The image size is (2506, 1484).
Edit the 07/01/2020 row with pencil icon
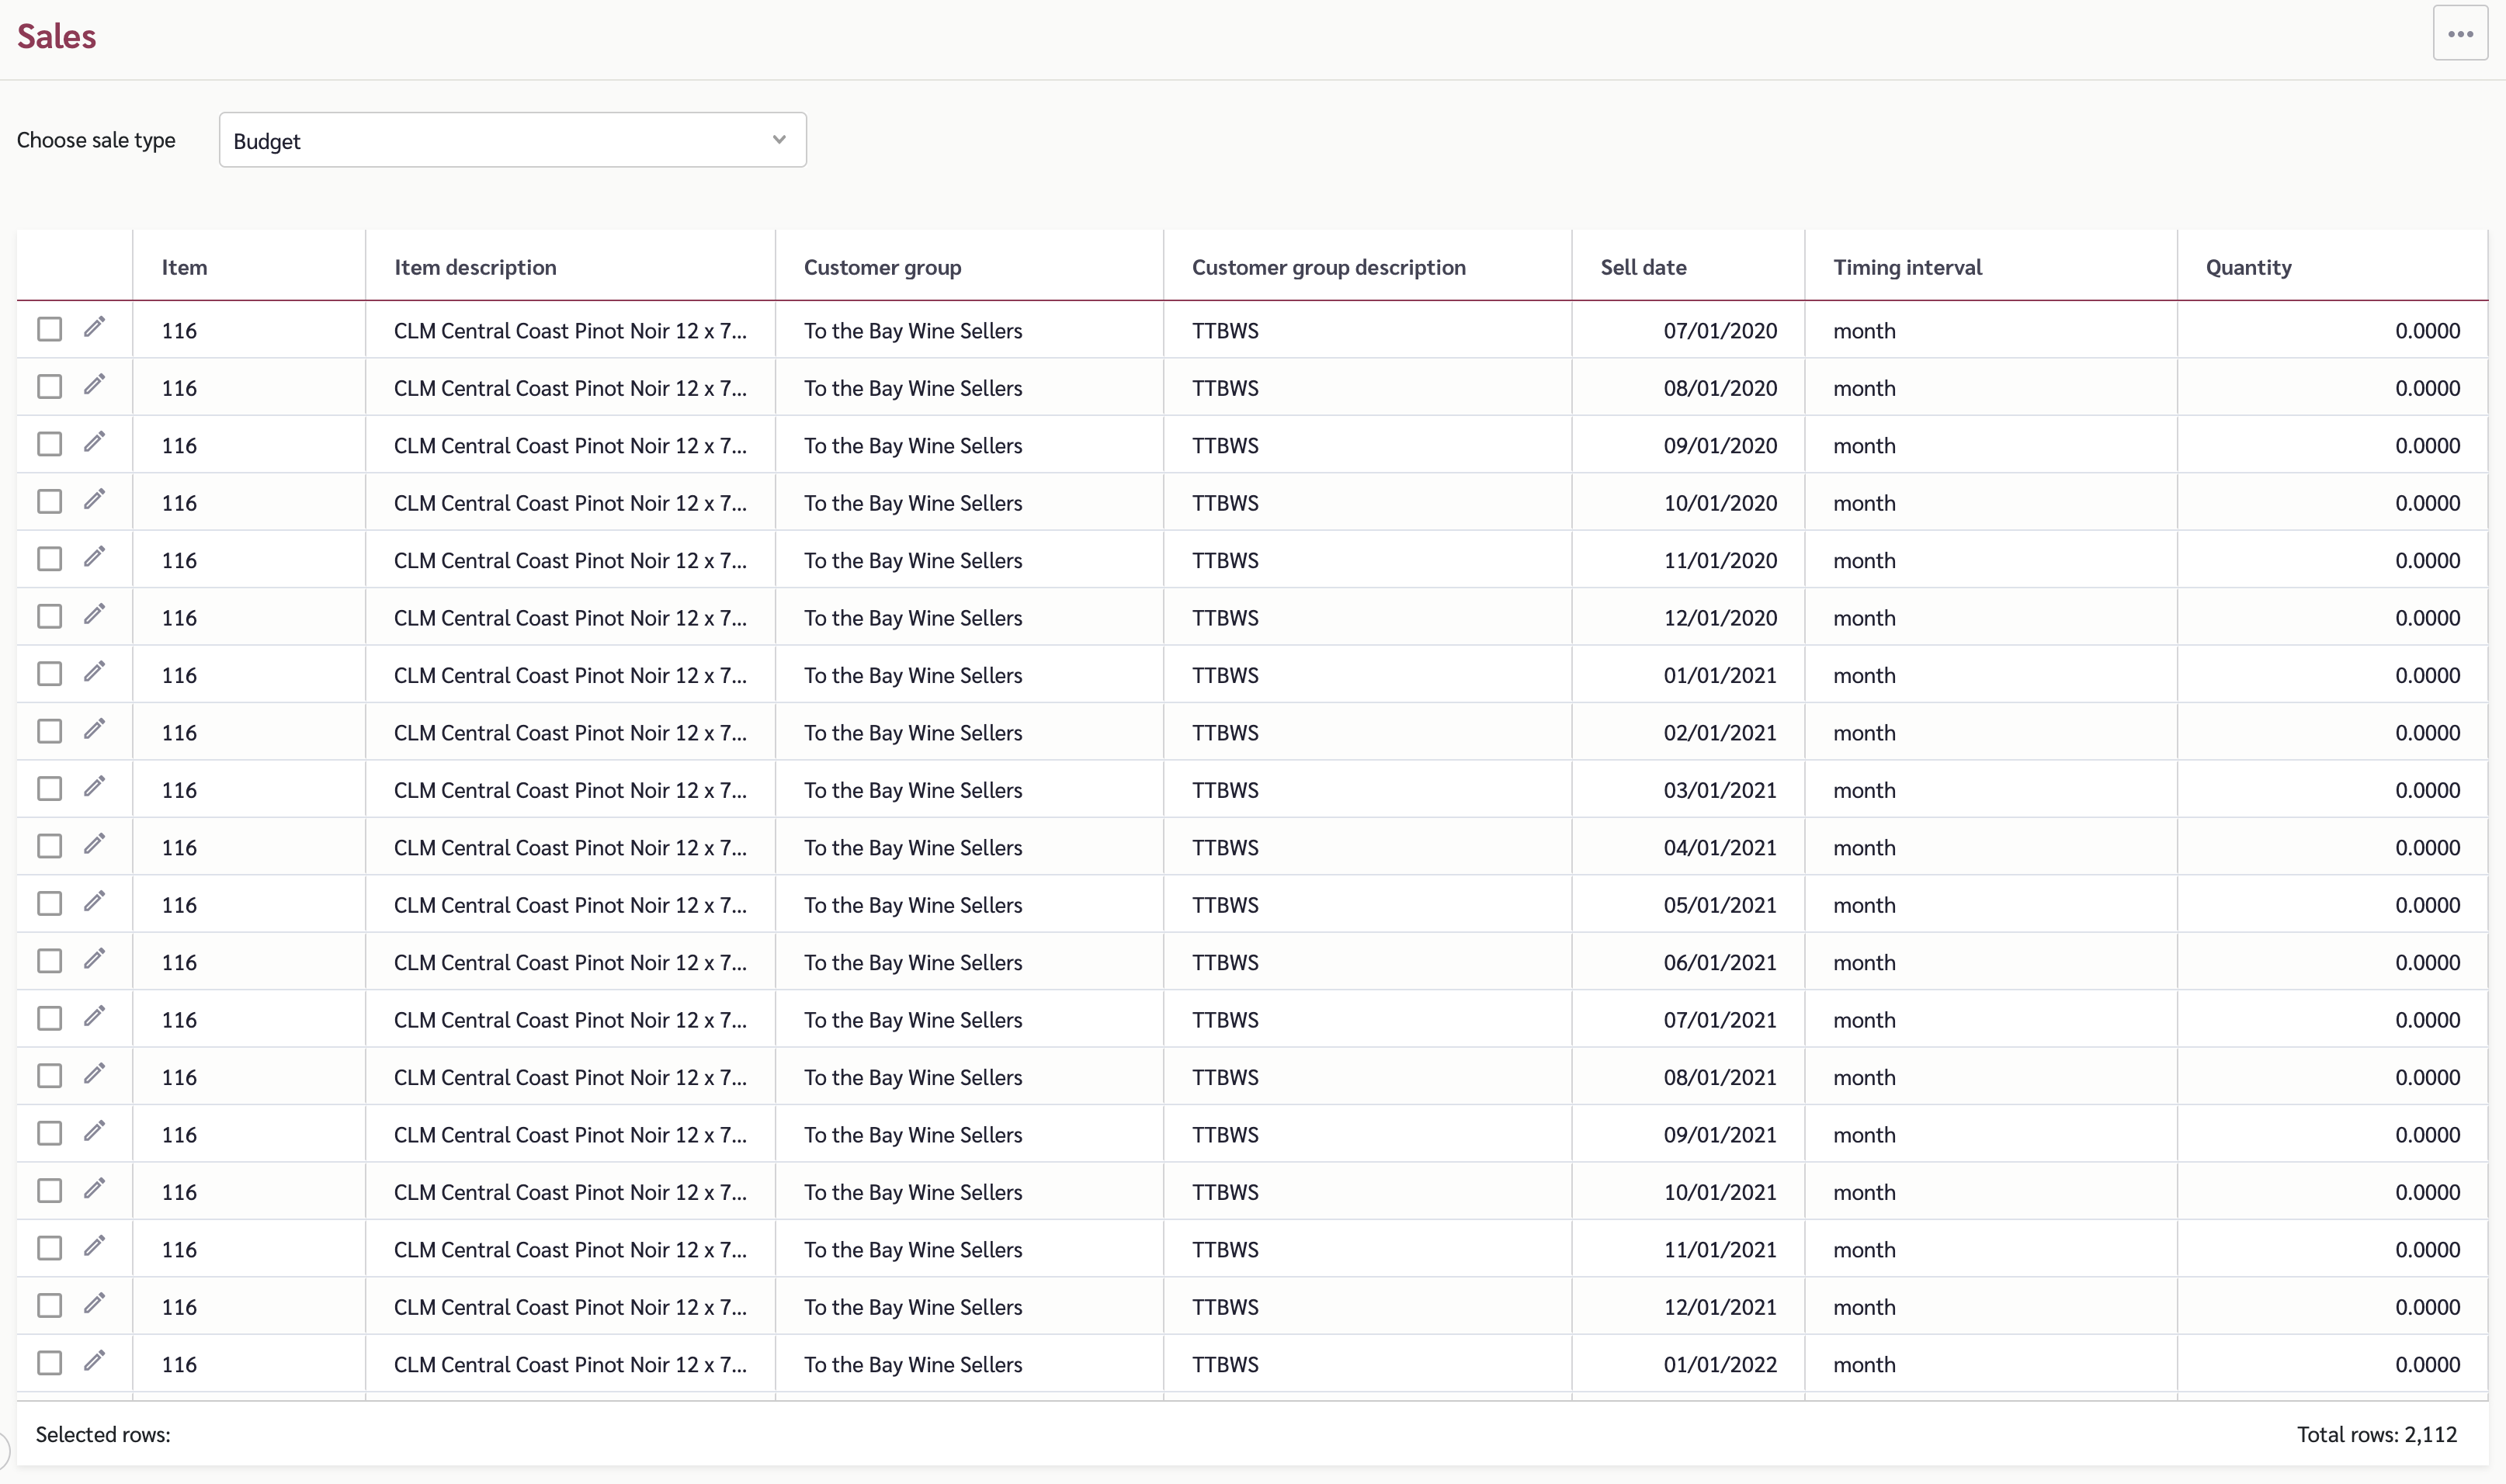(x=94, y=328)
